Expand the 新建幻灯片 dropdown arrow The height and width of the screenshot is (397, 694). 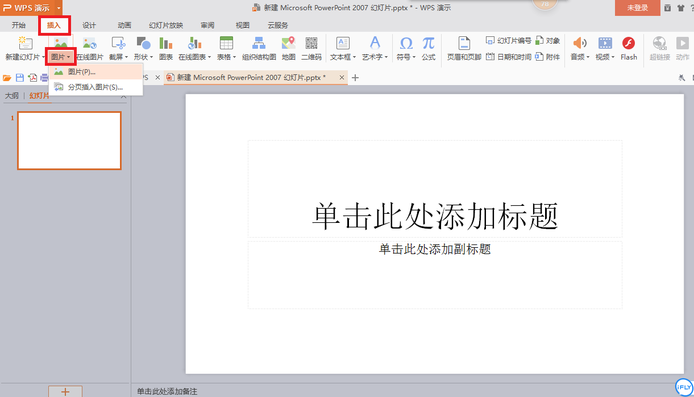click(43, 57)
